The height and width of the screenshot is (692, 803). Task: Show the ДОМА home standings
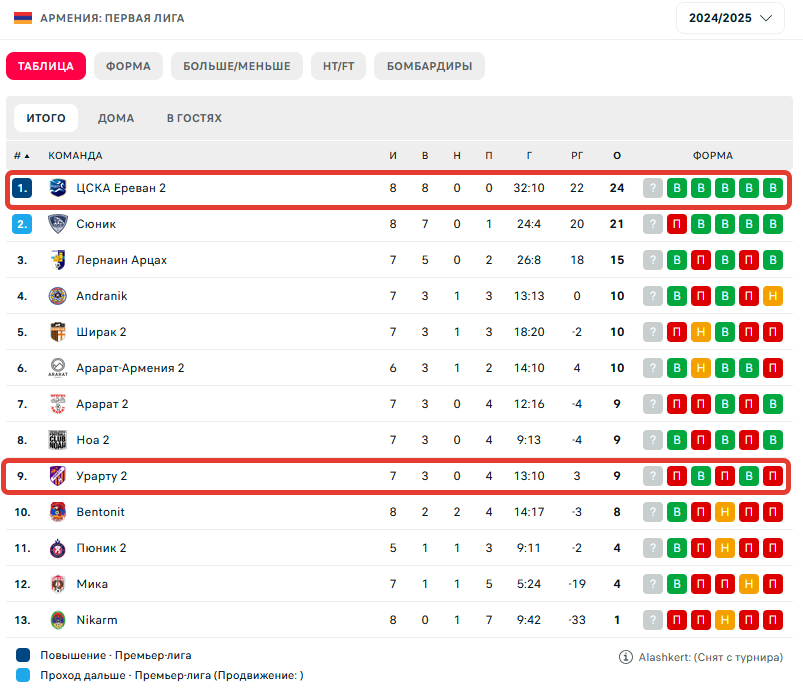pyautogui.click(x=116, y=118)
